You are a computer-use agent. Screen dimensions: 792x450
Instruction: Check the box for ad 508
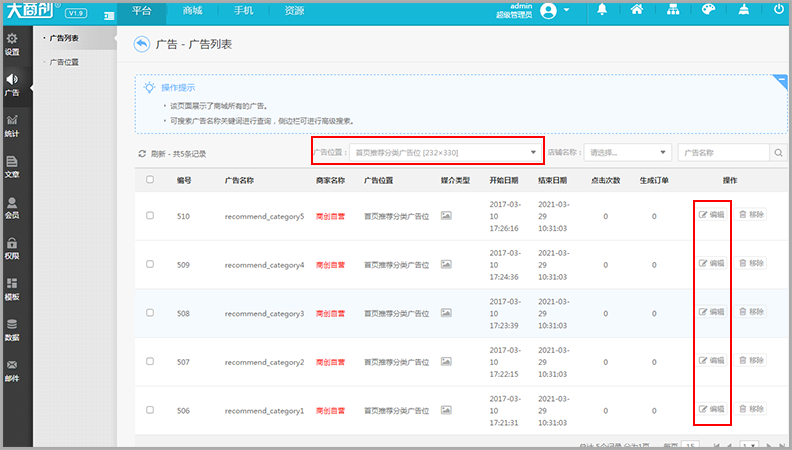[x=150, y=313]
